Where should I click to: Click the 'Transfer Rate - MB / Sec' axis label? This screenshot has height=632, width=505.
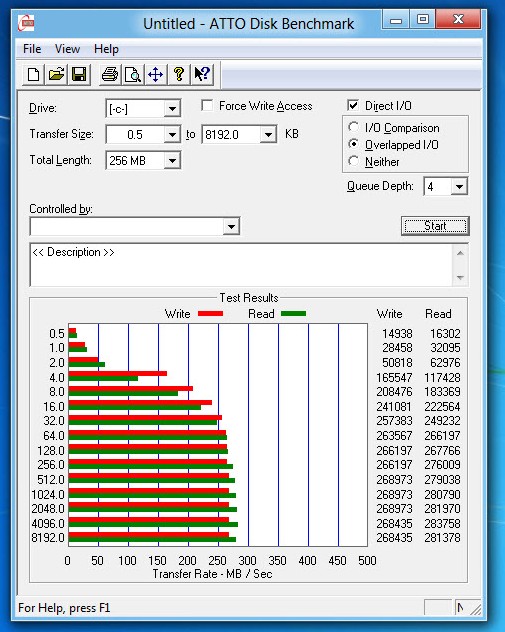(x=212, y=574)
